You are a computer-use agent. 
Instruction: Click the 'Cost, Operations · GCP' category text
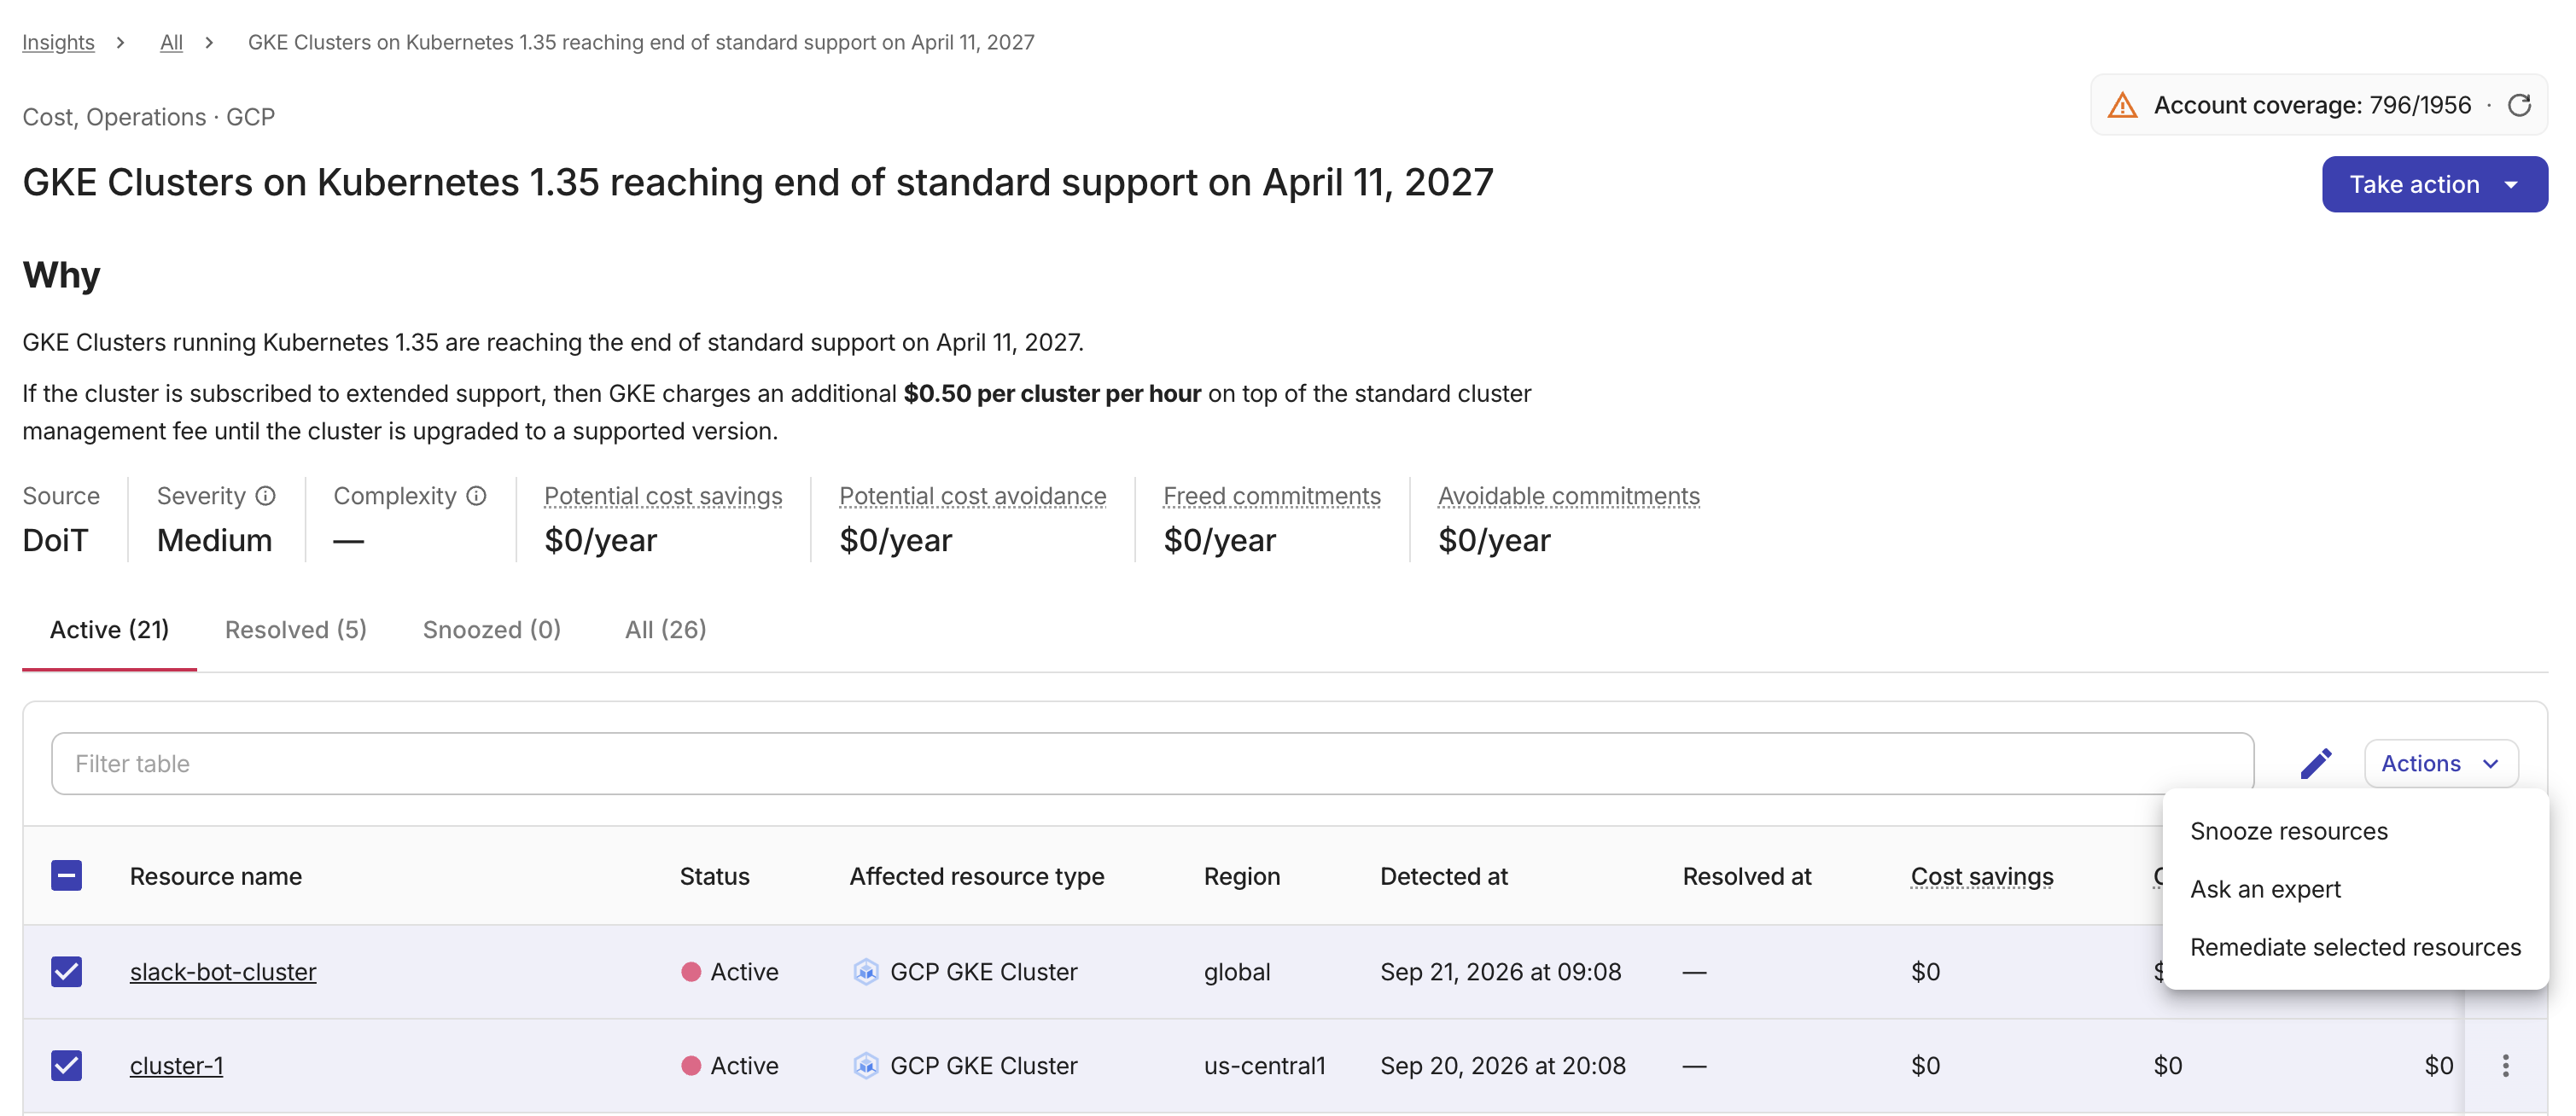[148, 117]
